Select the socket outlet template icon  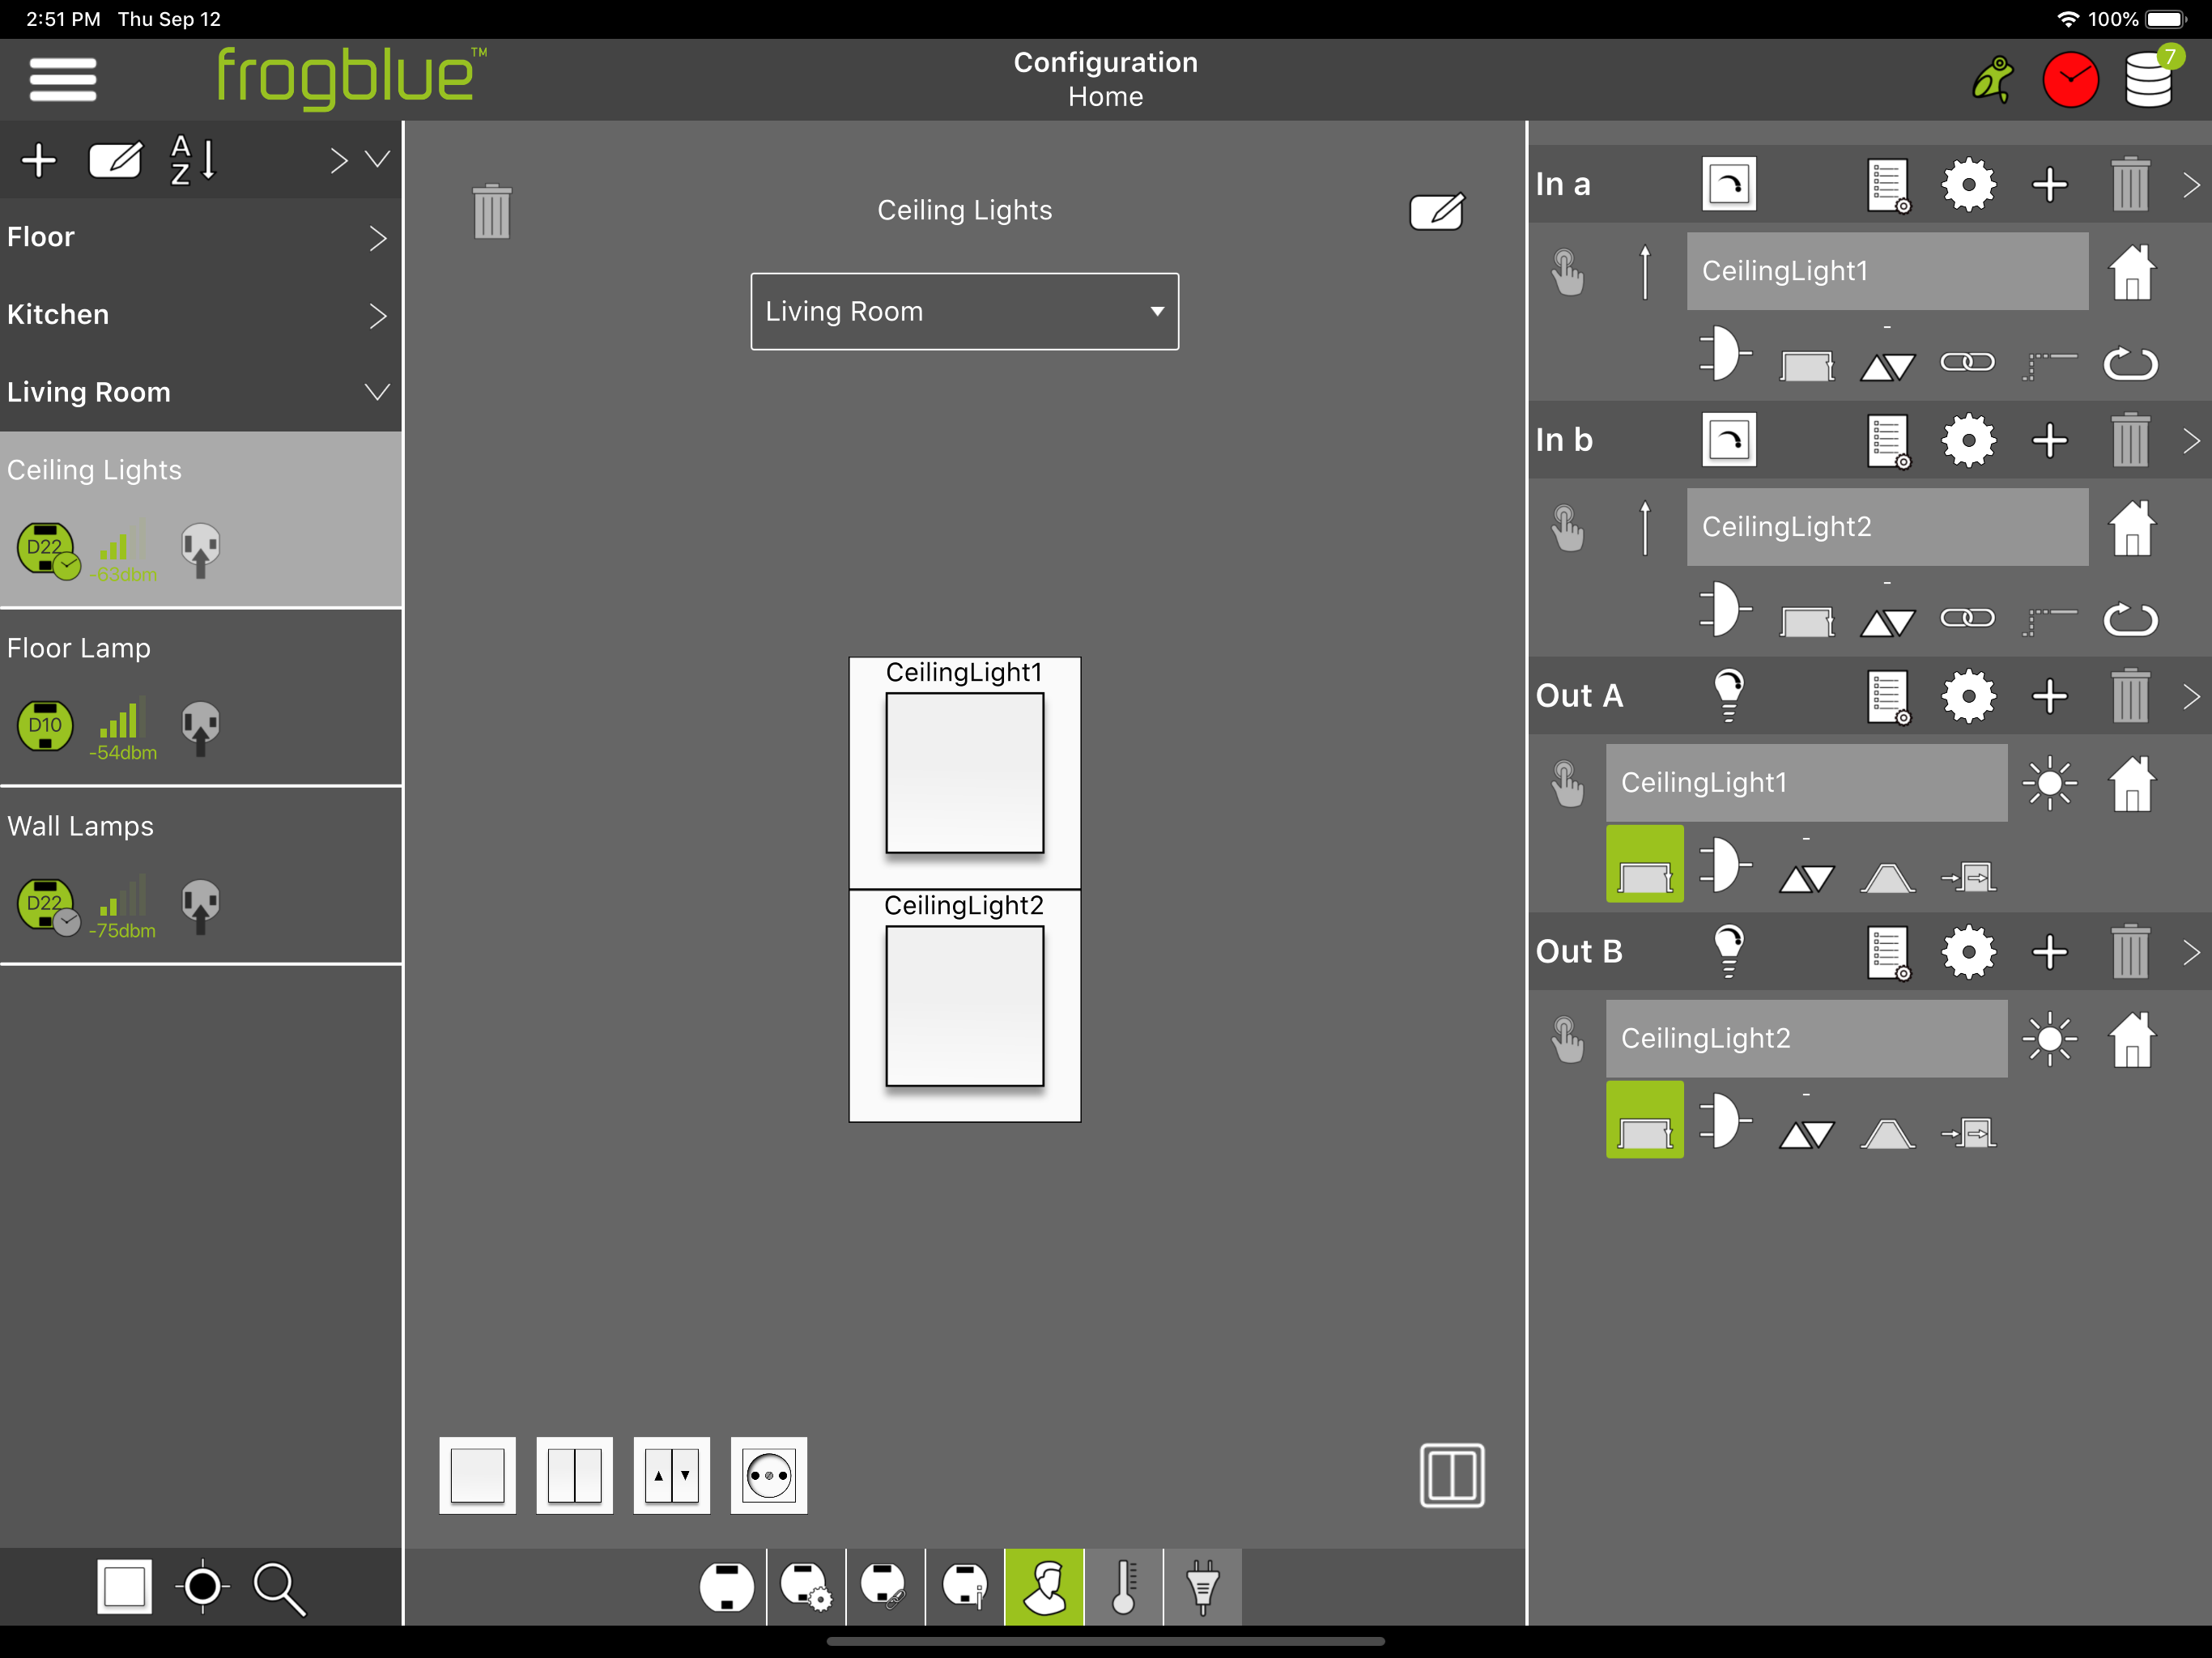point(768,1475)
